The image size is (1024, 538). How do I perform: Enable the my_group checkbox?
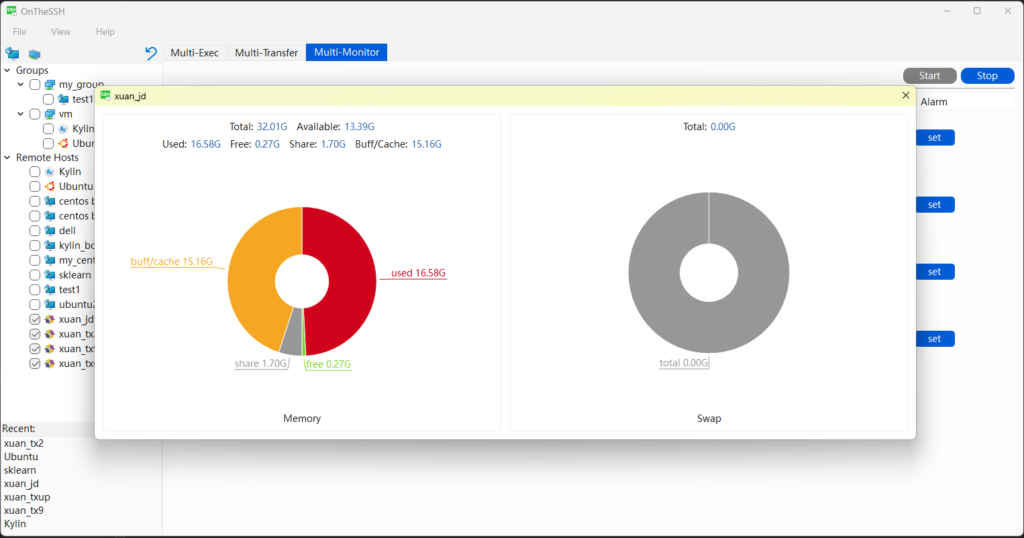click(x=35, y=85)
